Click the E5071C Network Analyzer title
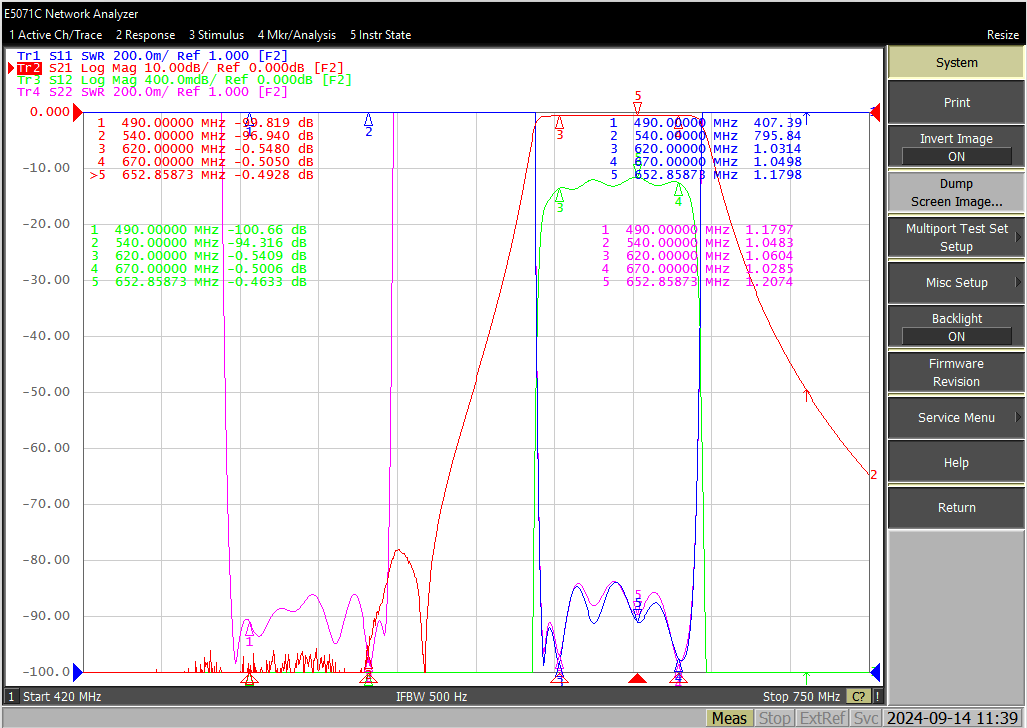The width and height of the screenshot is (1027, 728). (x=71, y=14)
